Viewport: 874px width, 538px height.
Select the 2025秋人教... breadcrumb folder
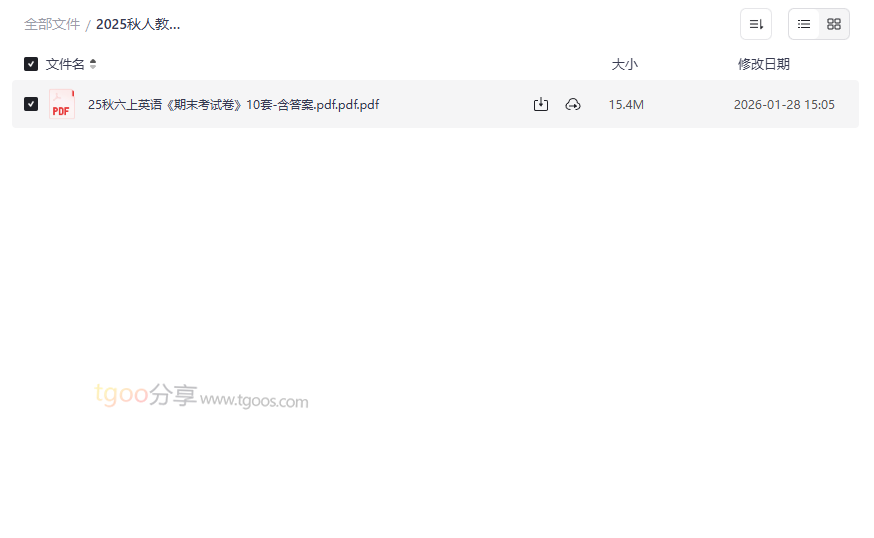pos(138,25)
